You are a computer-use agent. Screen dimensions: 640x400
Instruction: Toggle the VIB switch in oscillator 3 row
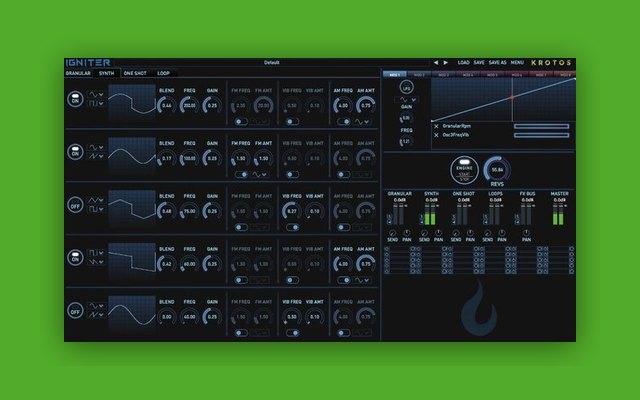point(292,227)
